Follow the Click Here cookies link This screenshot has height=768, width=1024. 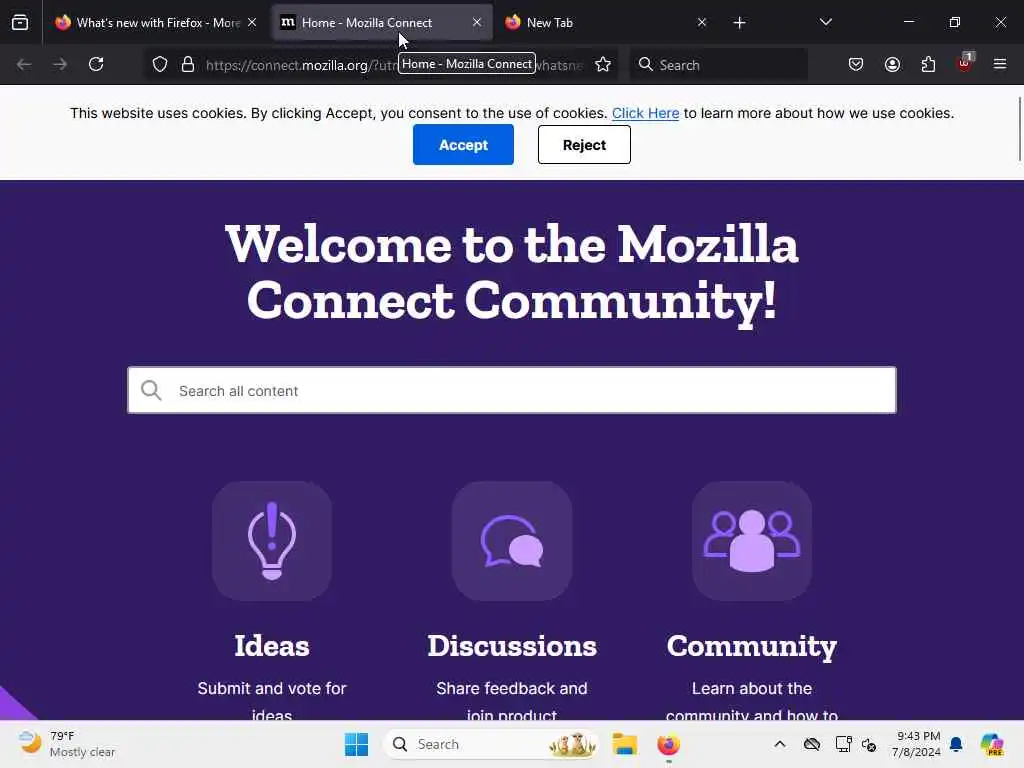[x=645, y=114]
